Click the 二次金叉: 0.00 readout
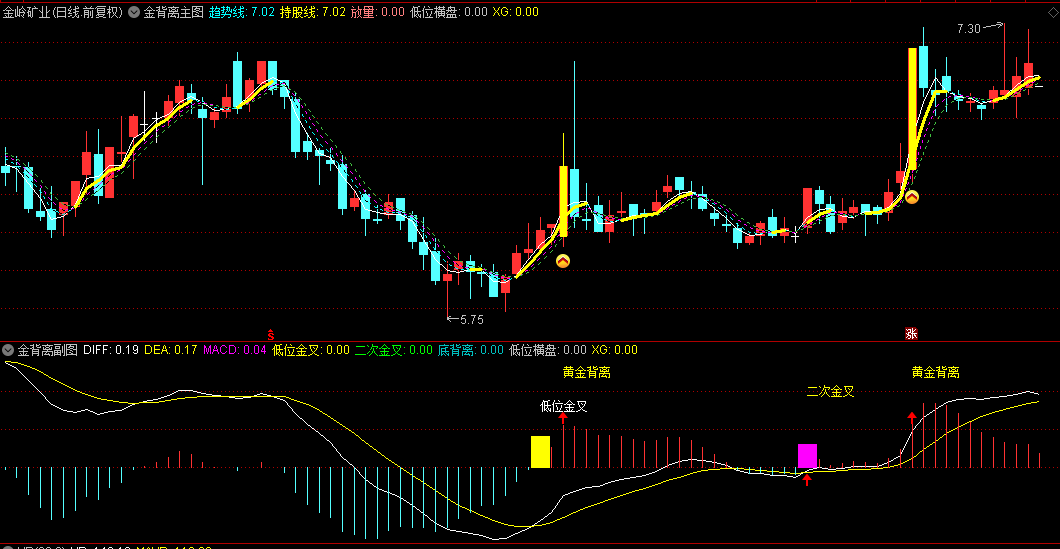The image size is (1060, 549). click(393, 350)
